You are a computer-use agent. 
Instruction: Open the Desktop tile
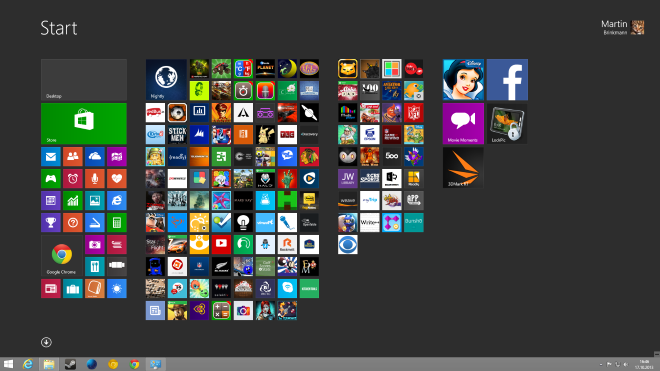click(84, 80)
